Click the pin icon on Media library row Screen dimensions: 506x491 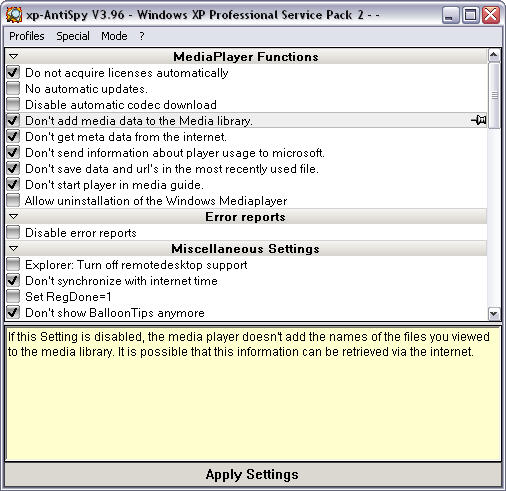pos(479,120)
